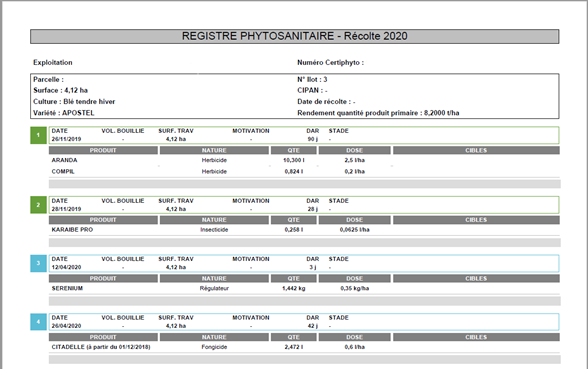Click PRODUIT column header in first intervention

coord(103,150)
